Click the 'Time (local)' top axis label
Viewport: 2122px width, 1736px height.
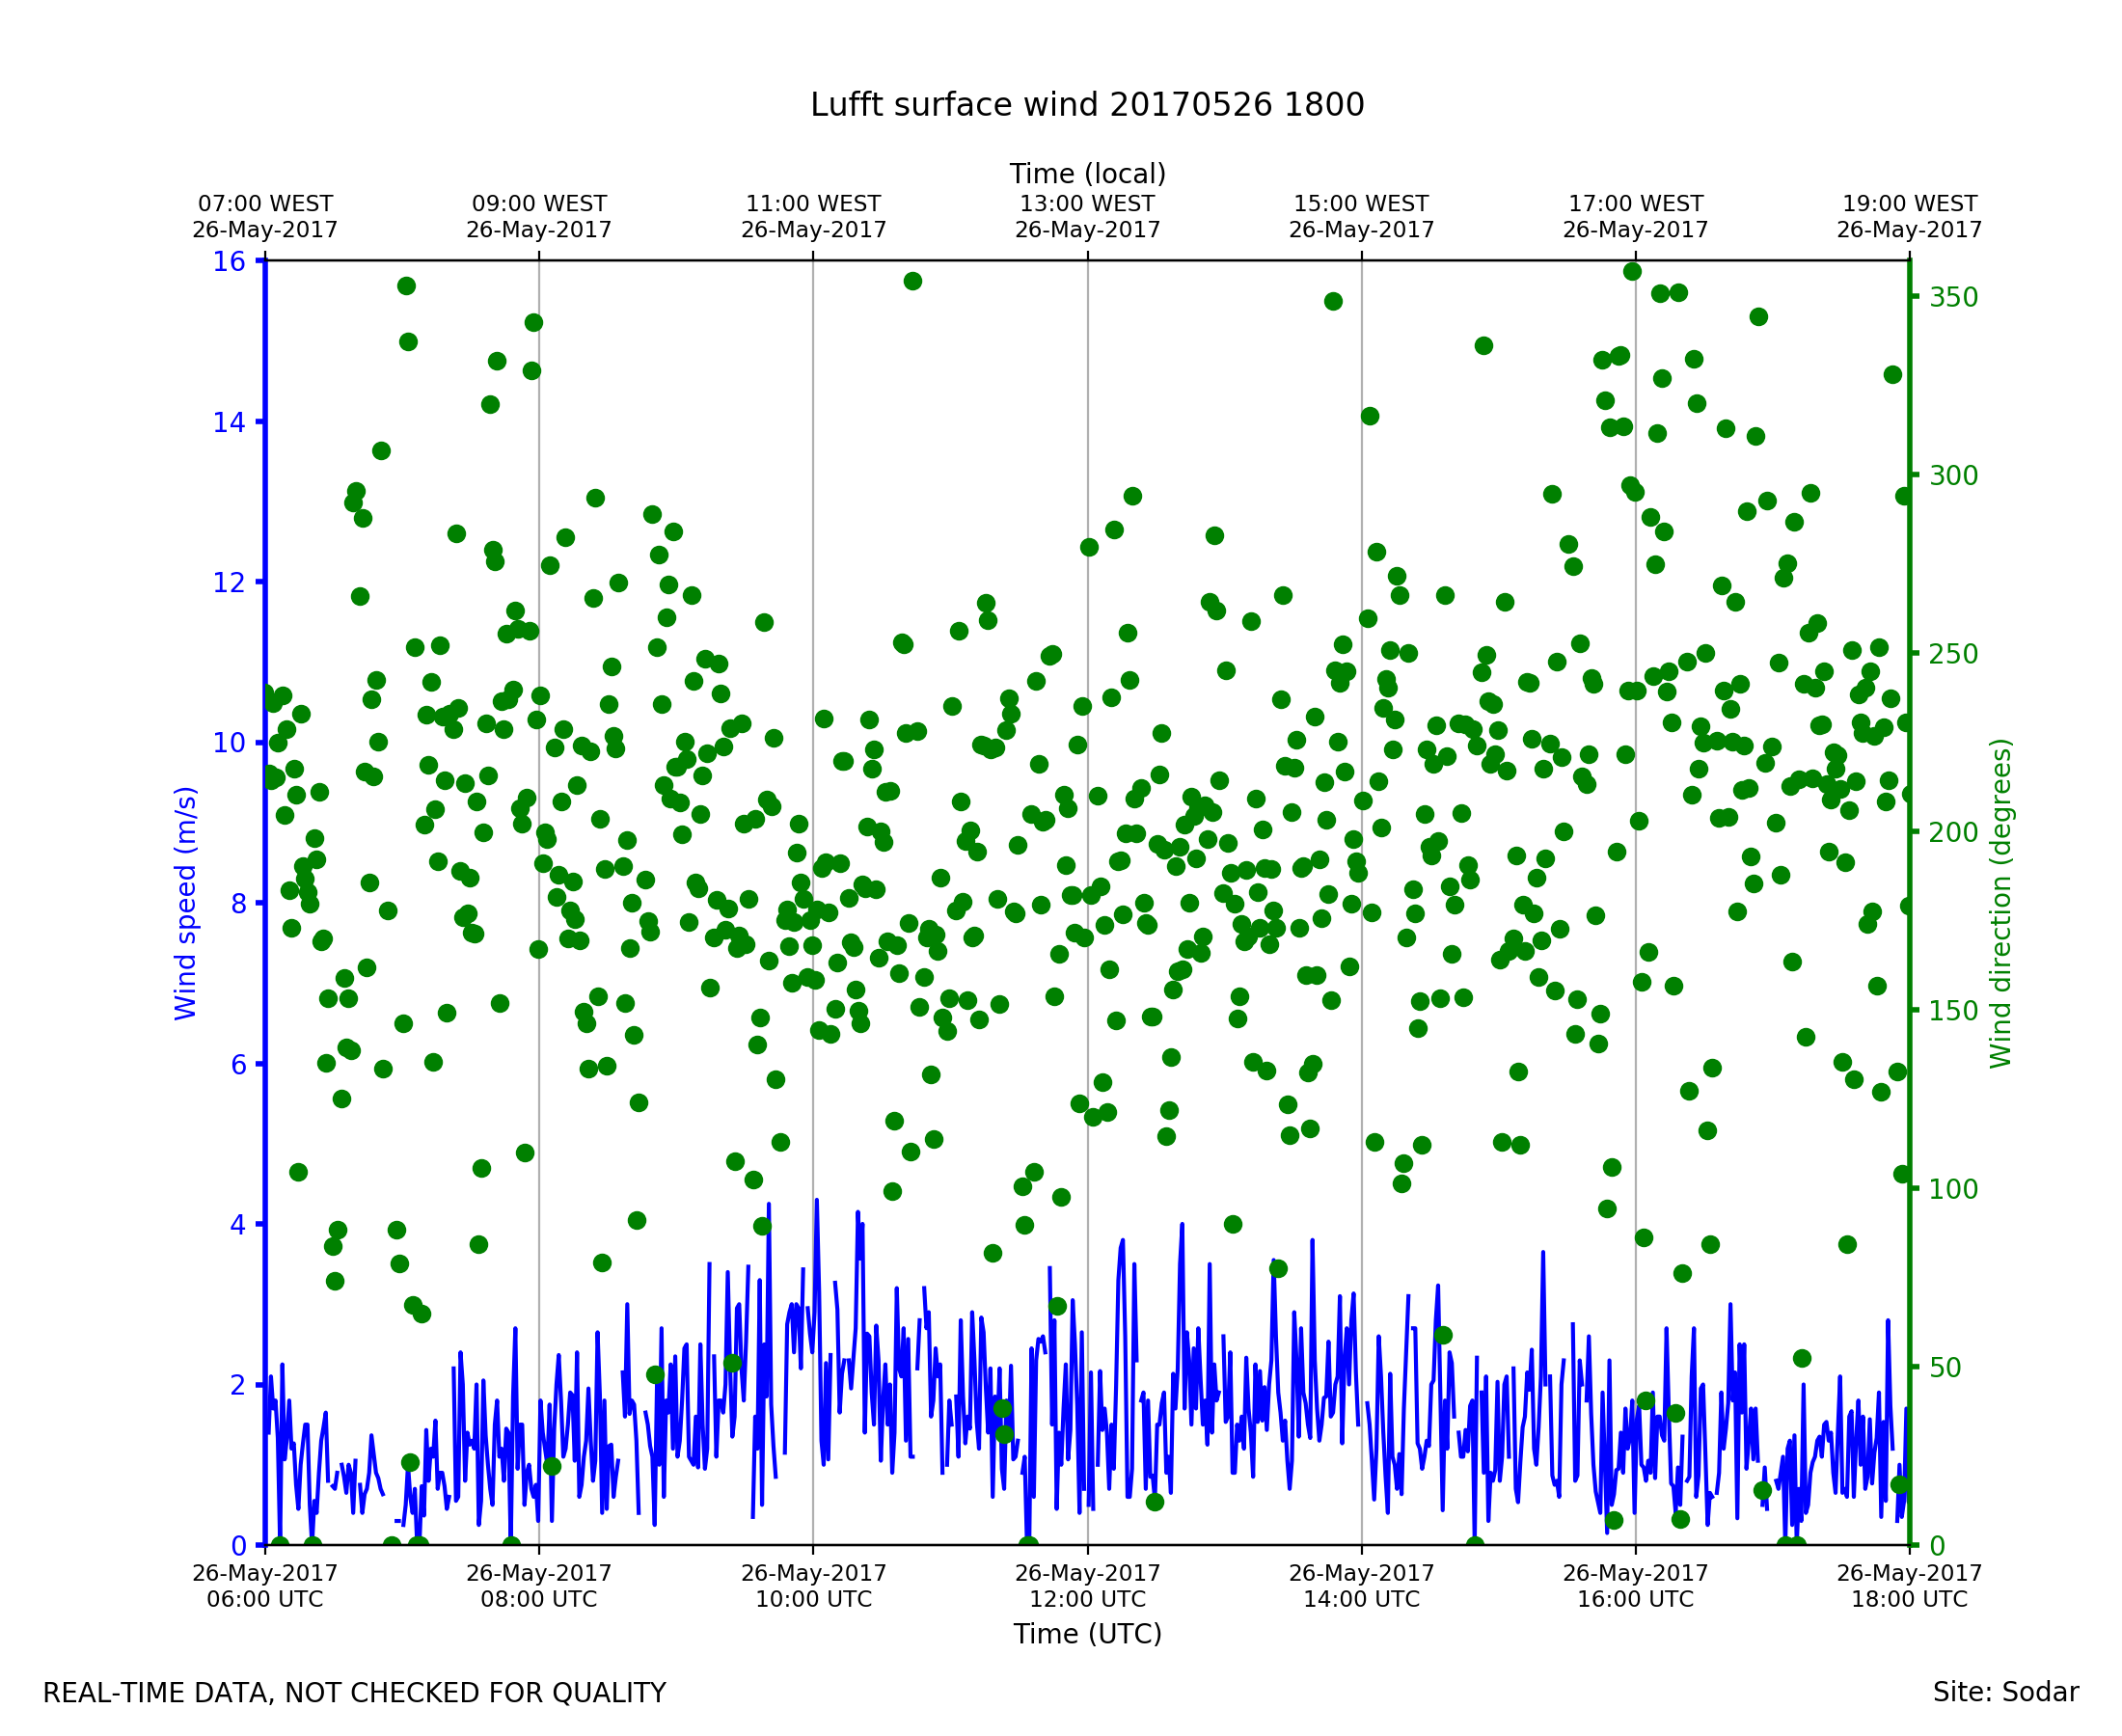[x=1087, y=174]
